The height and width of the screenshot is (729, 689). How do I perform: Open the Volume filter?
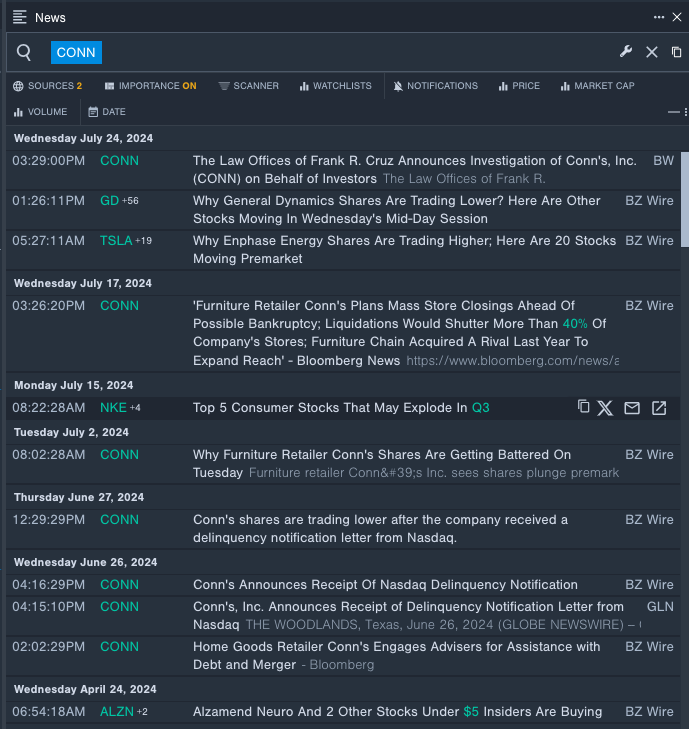tap(40, 112)
